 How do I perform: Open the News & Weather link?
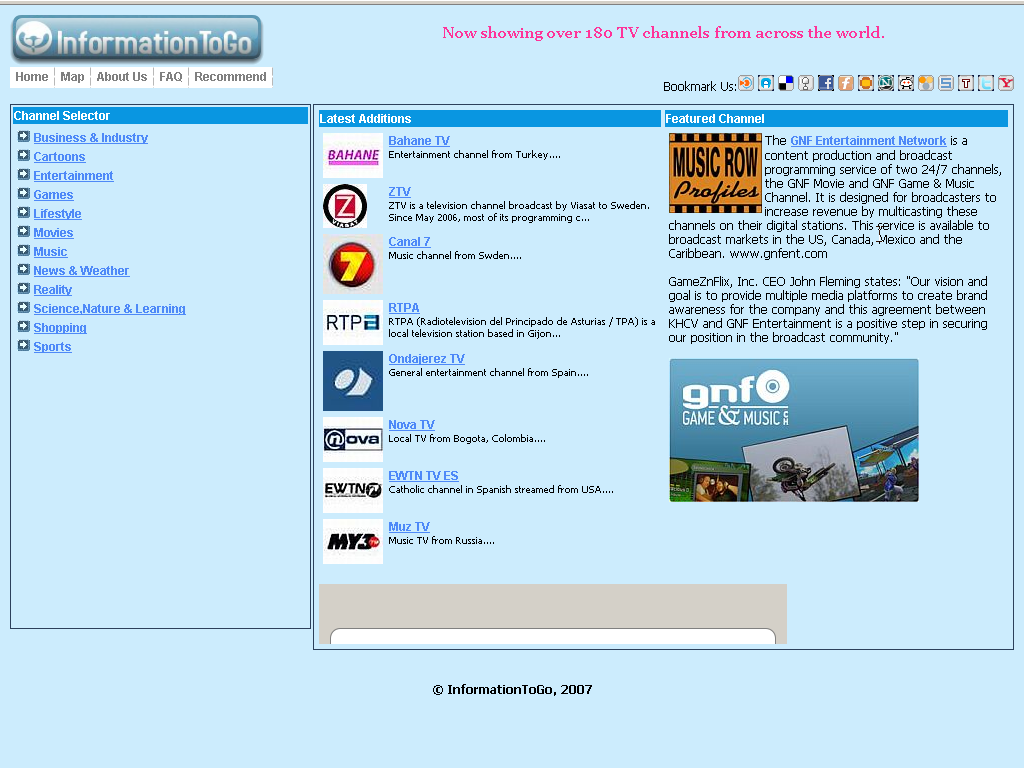(82, 270)
